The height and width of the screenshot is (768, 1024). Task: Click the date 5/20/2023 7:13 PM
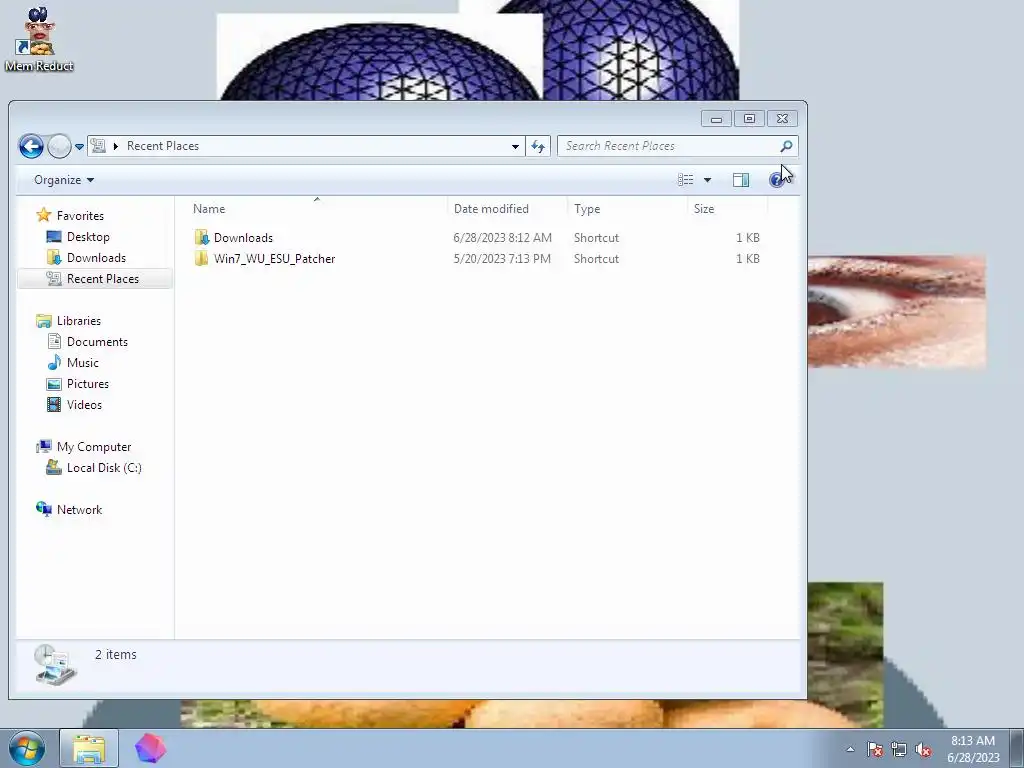(x=502, y=259)
